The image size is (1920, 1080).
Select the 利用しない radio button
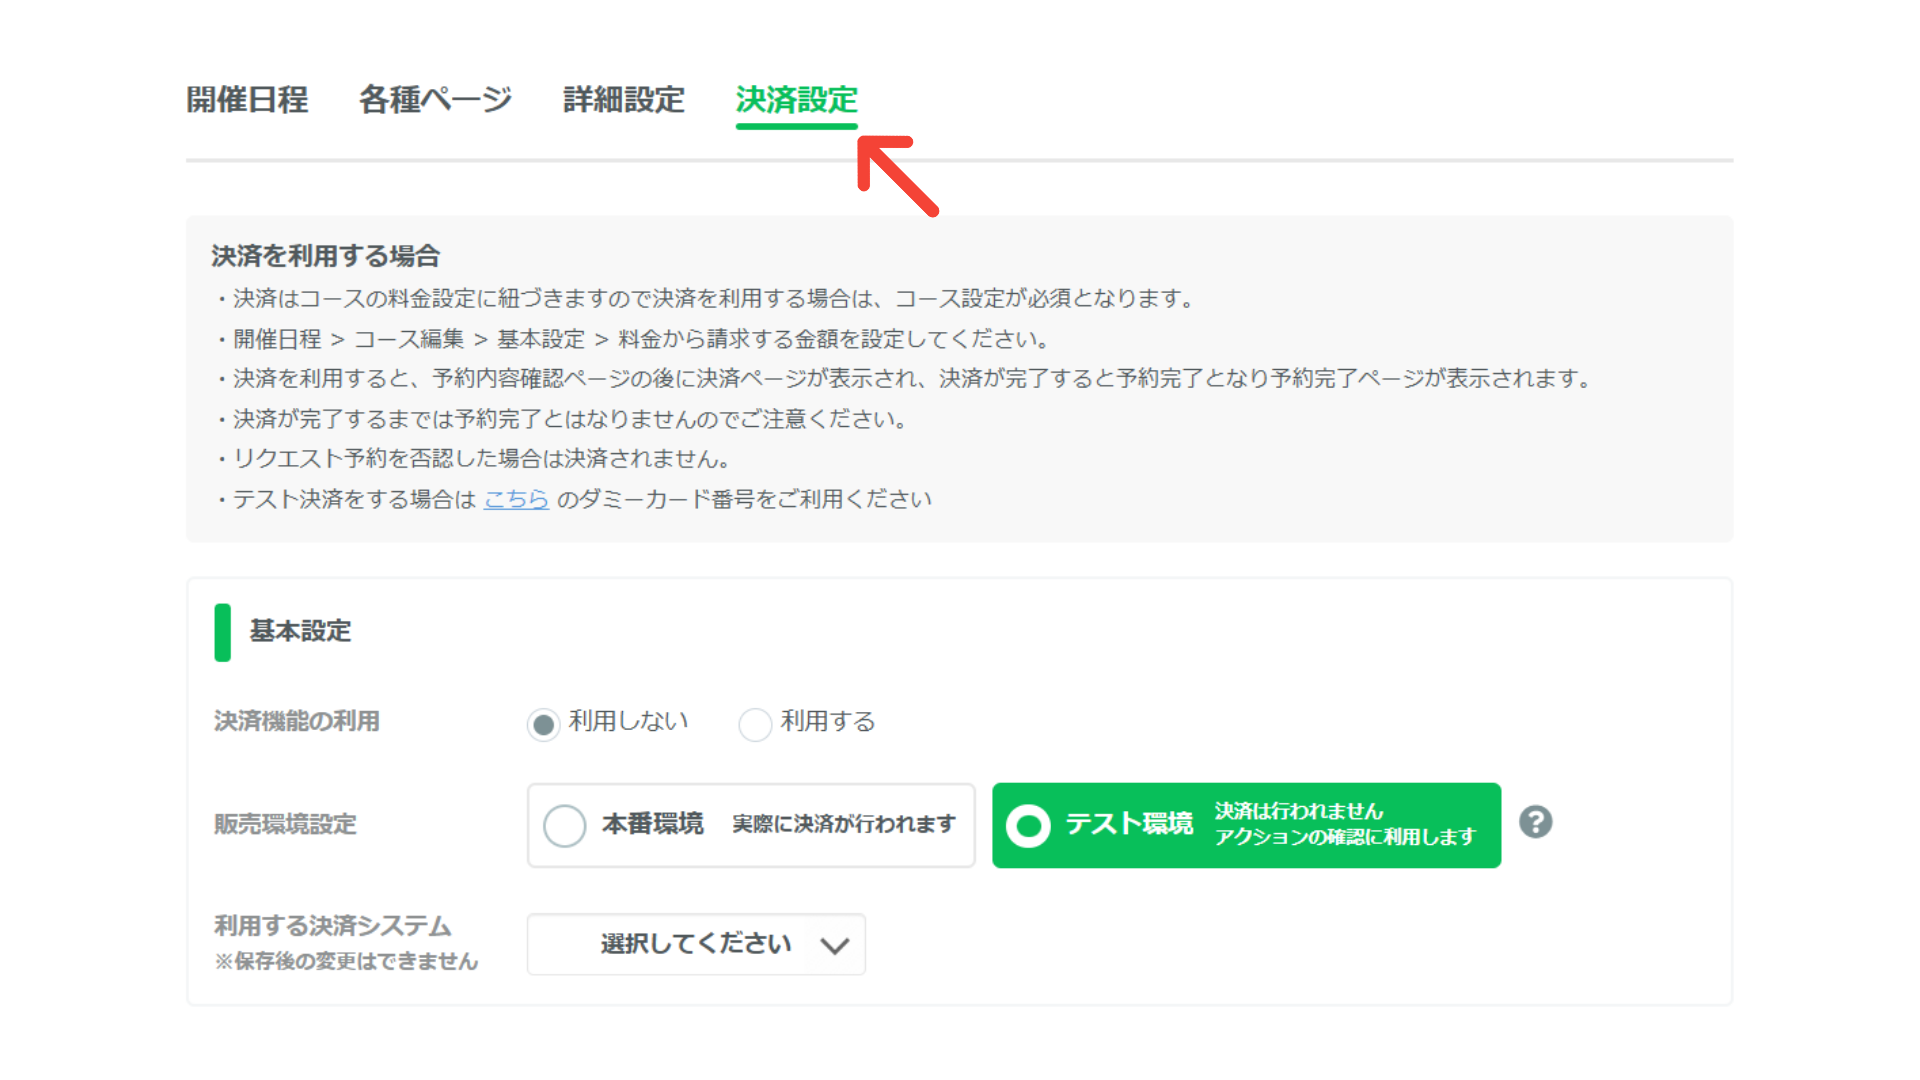tap(543, 724)
